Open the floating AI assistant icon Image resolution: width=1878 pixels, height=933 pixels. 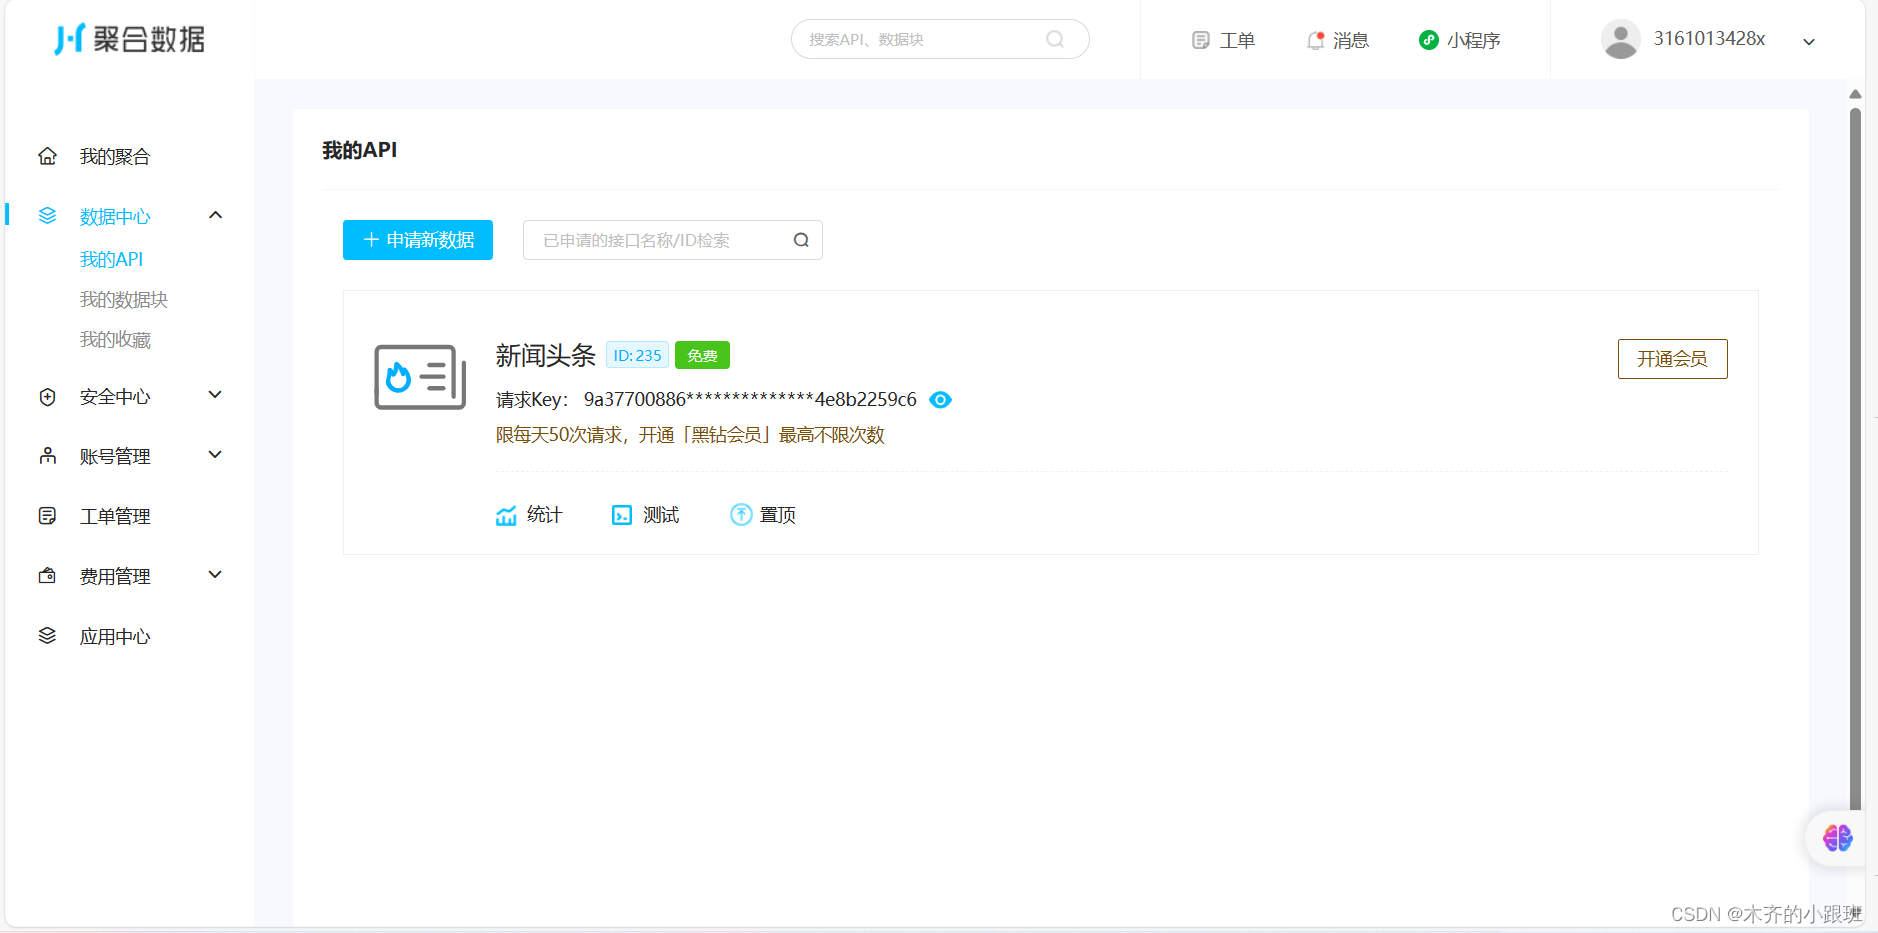point(1838,838)
